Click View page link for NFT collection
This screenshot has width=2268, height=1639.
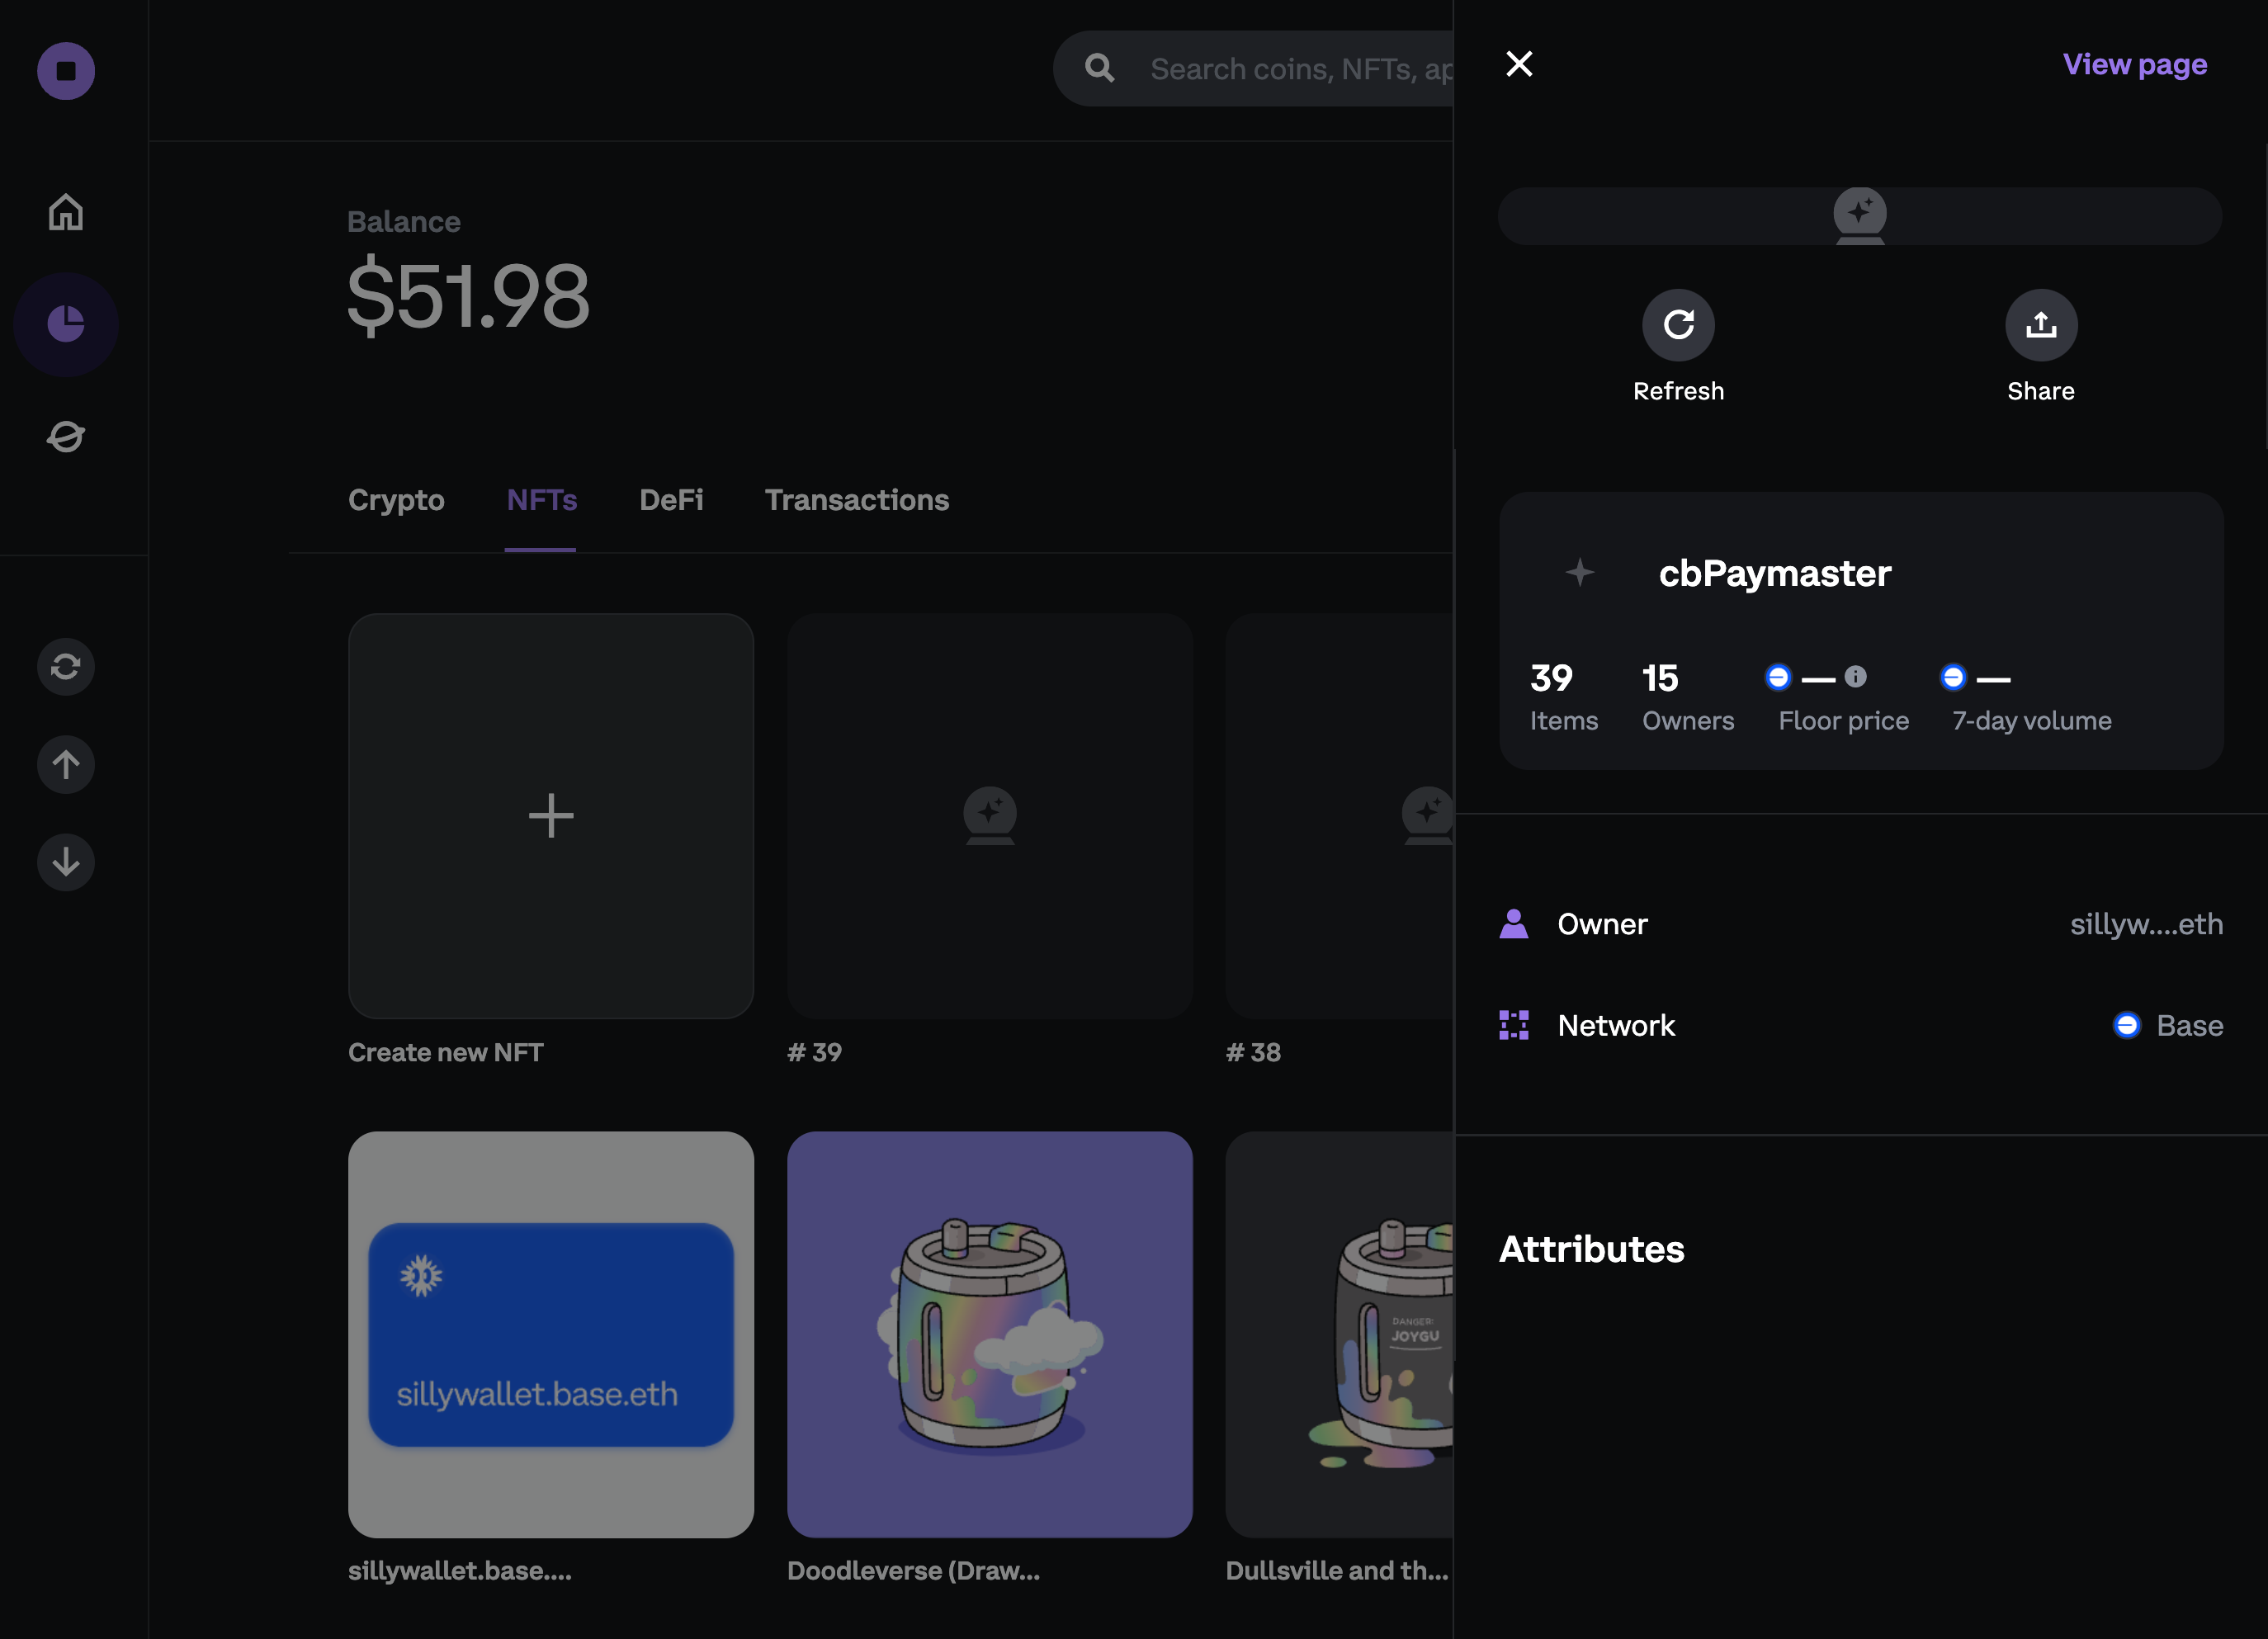coord(2136,64)
